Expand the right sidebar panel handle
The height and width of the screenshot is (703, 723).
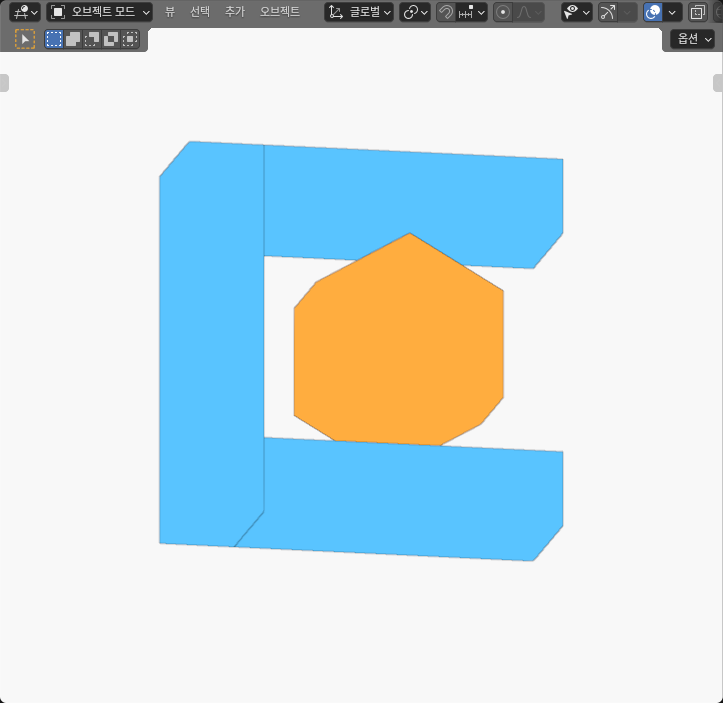click(x=718, y=83)
